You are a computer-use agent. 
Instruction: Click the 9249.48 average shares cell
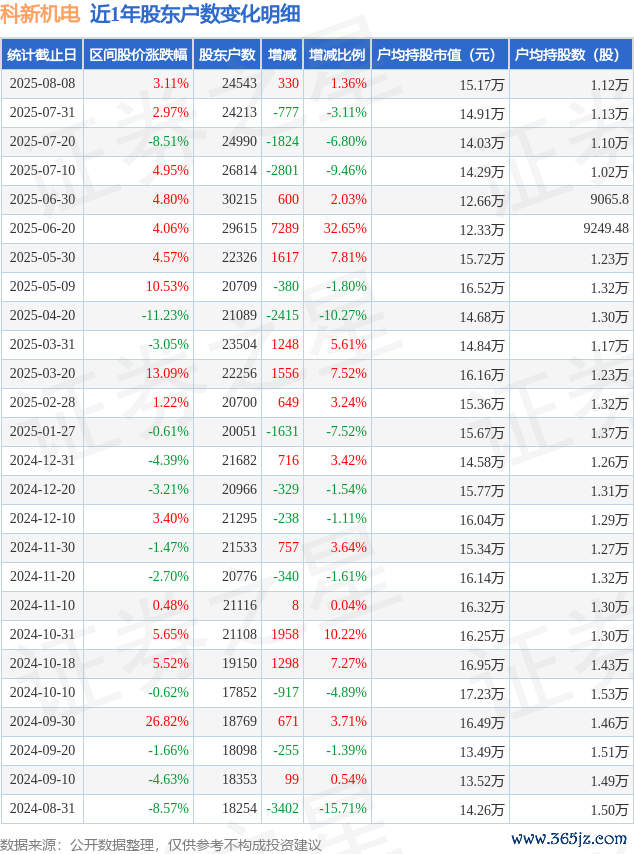point(606,229)
